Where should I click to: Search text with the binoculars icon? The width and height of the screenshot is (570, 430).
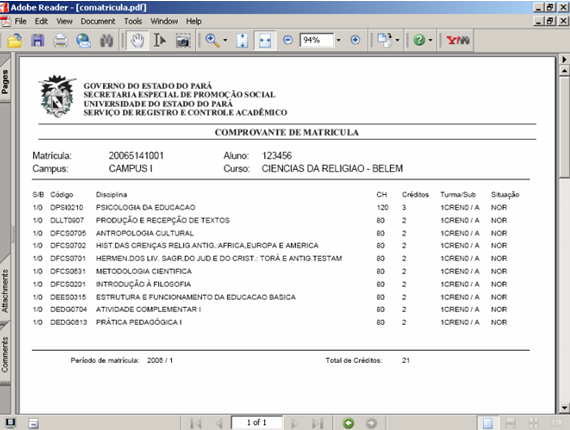click(107, 40)
